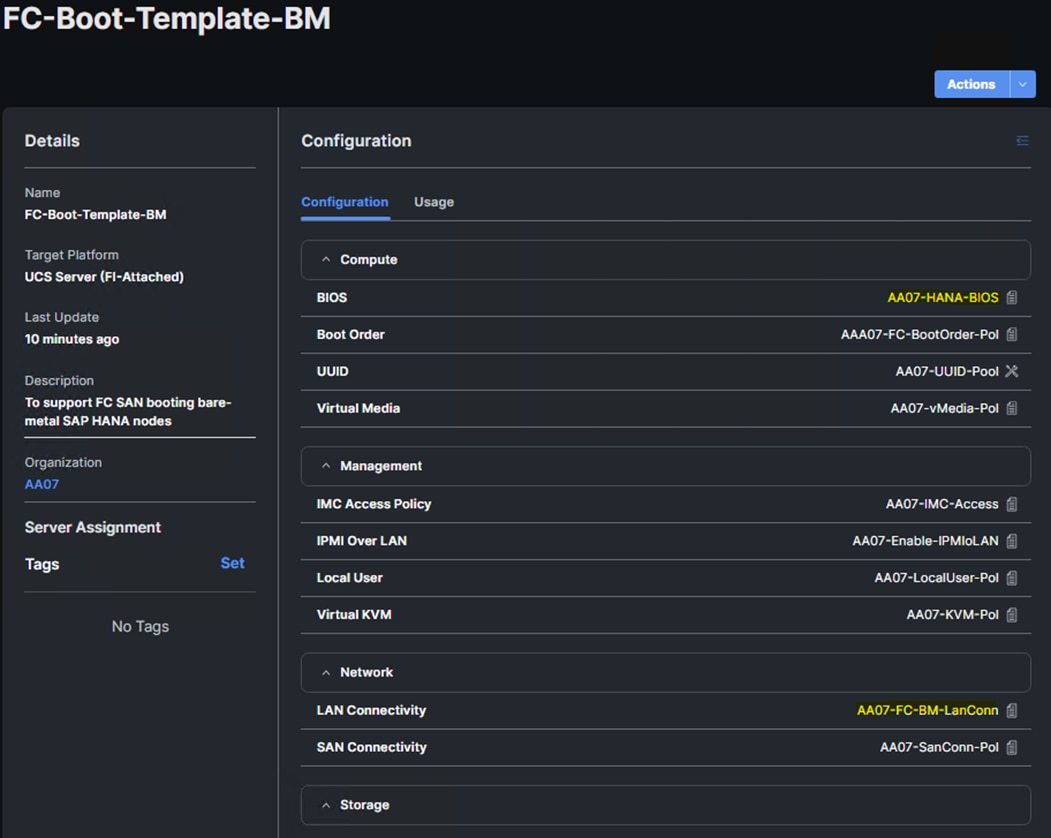Open the policy icon beside AA07-IMC-Access
The image size is (1051, 838).
tap(1012, 503)
